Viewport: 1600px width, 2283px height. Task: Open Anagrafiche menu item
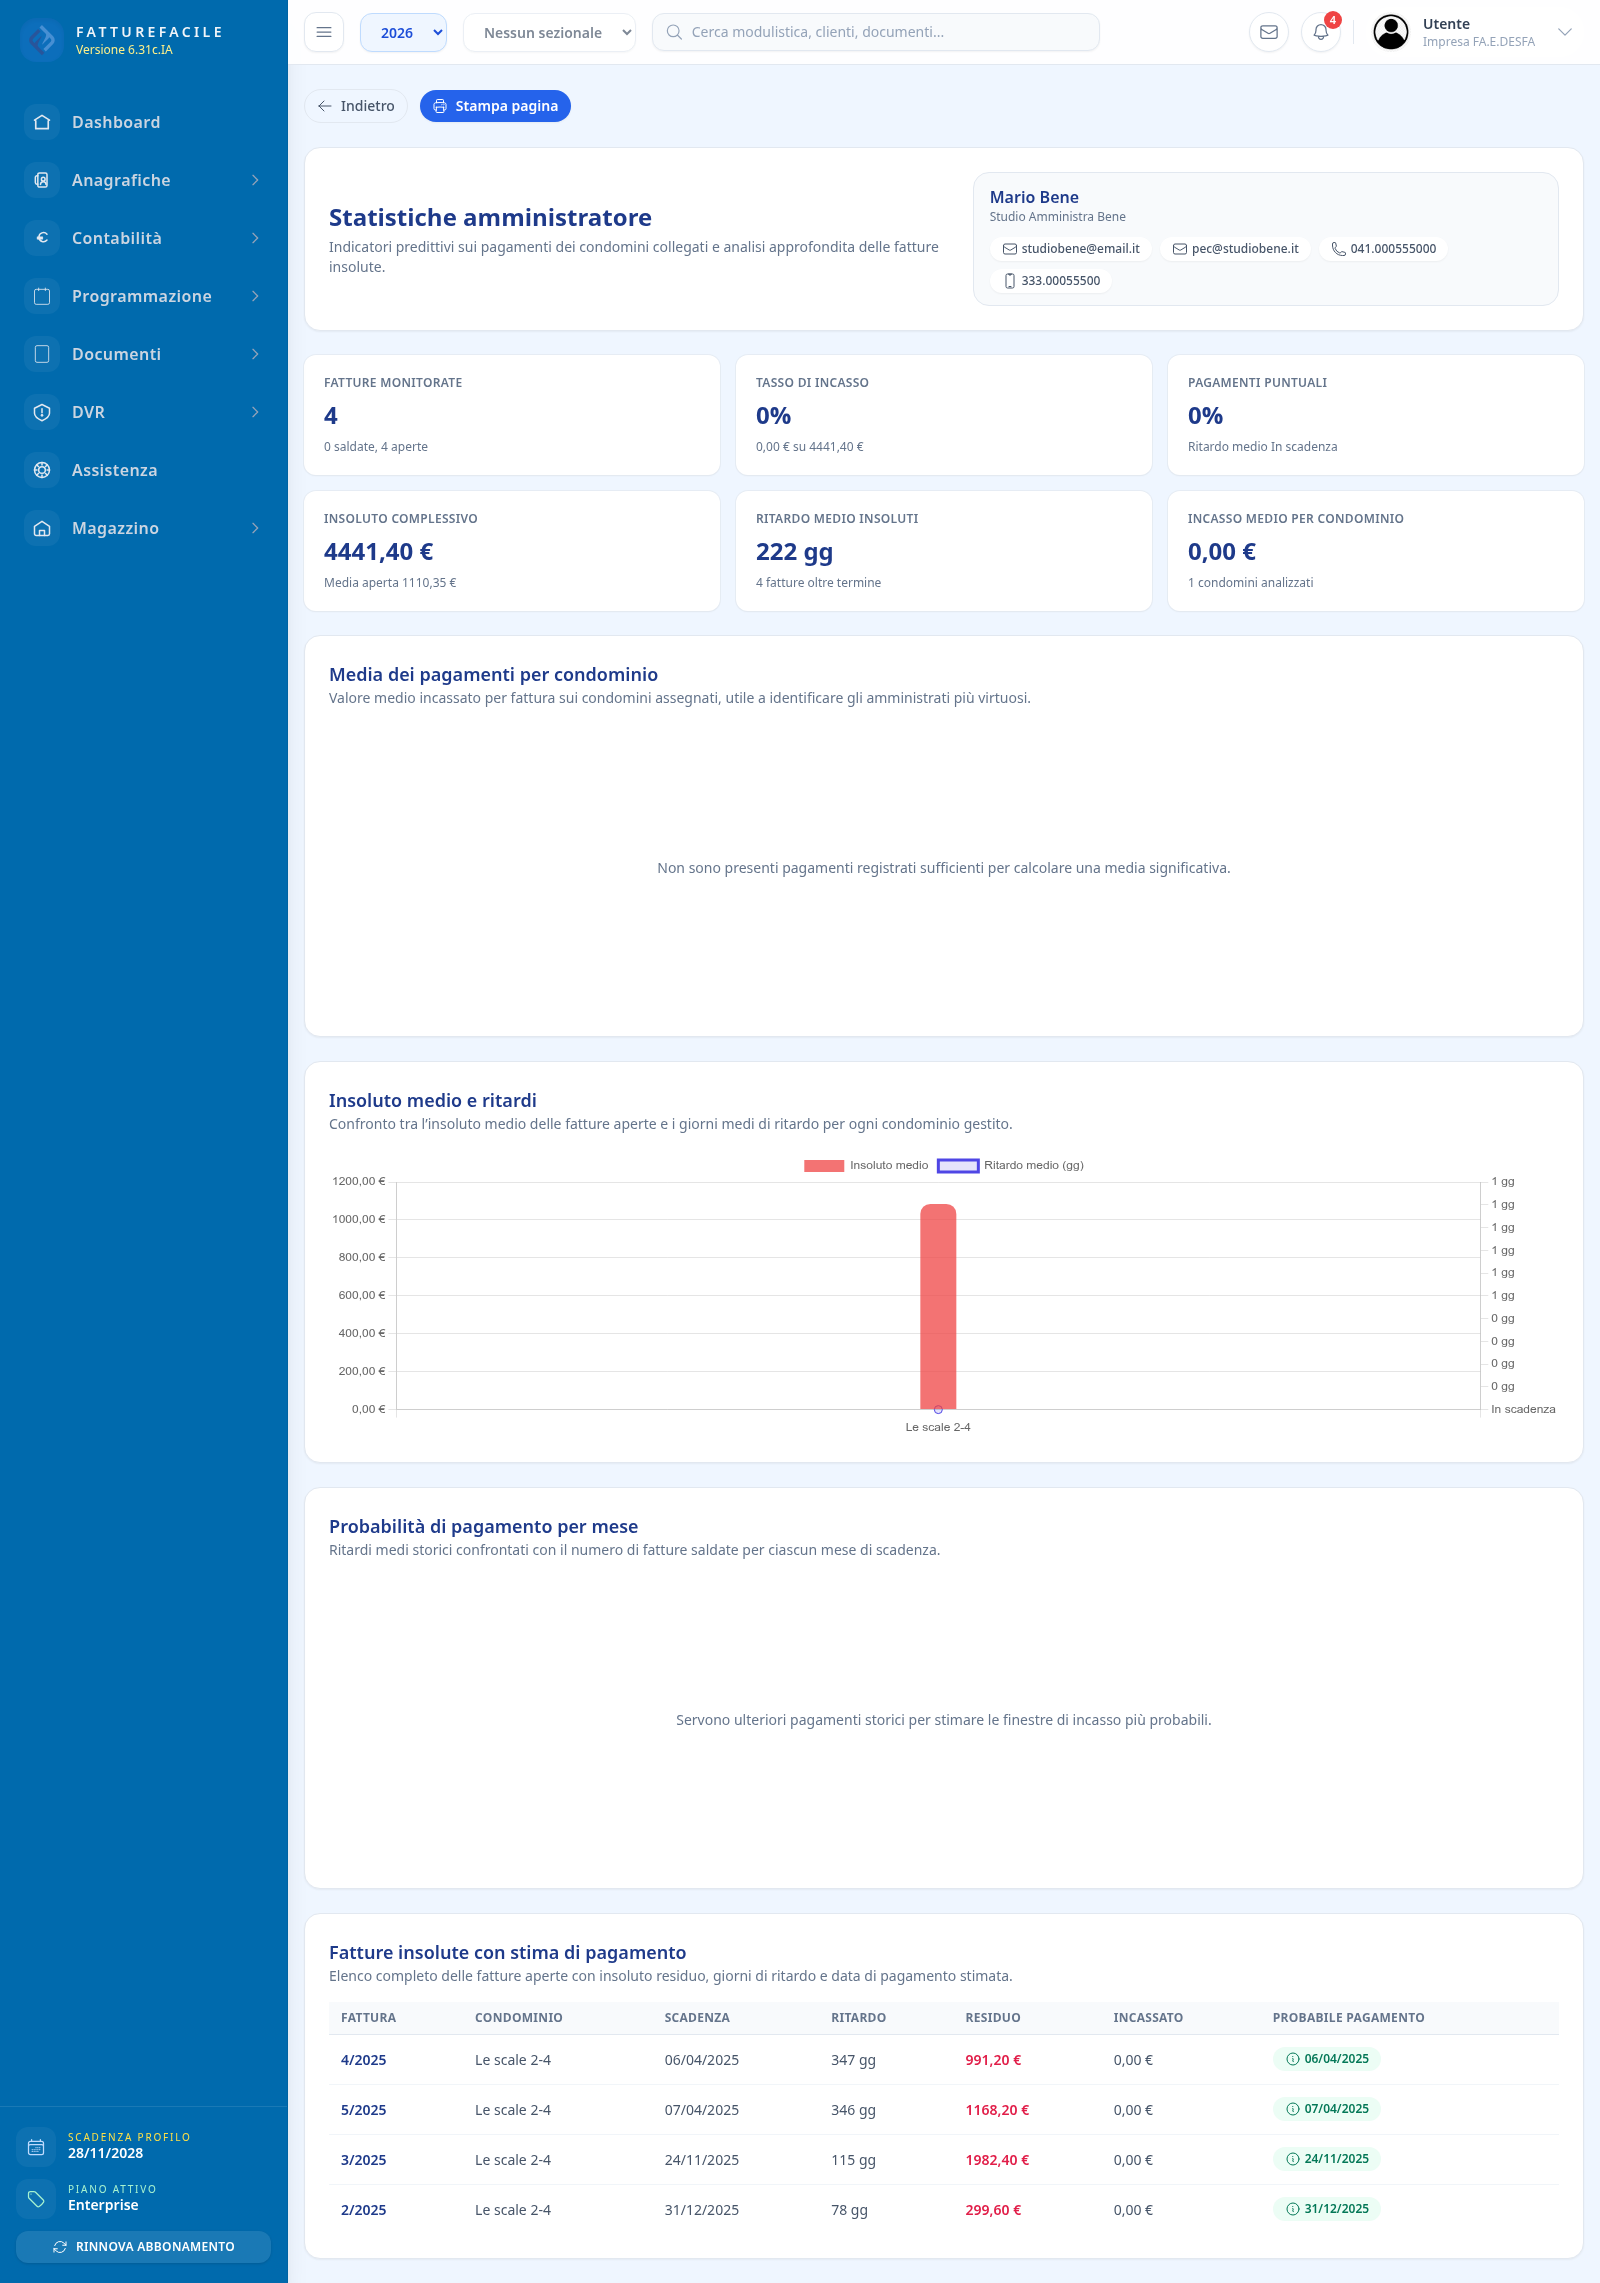pyautogui.click(x=144, y=180)
